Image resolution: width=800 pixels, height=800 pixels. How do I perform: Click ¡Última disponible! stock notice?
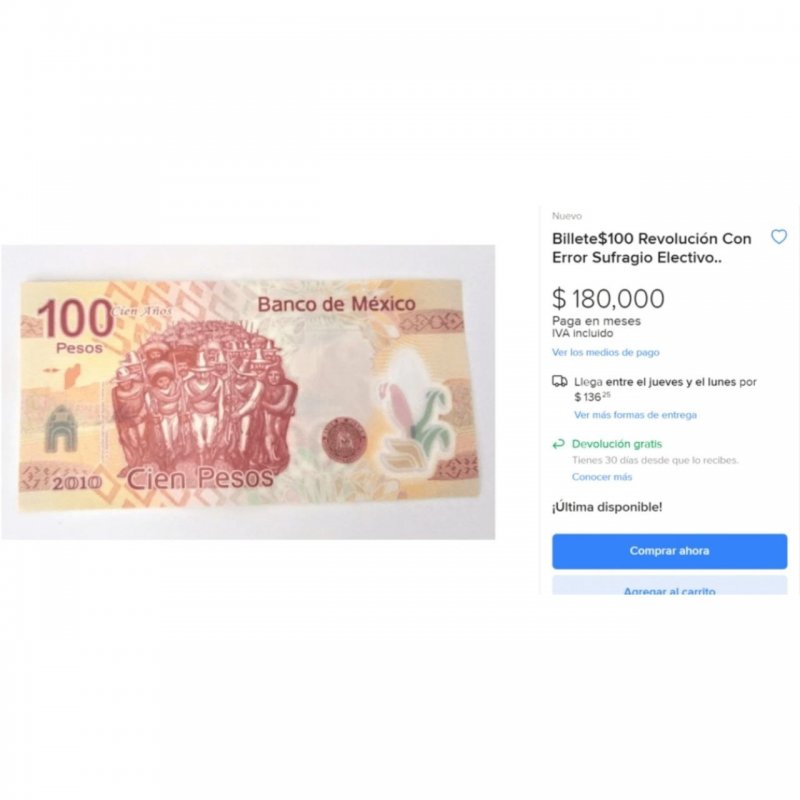[x=607, y=507]
